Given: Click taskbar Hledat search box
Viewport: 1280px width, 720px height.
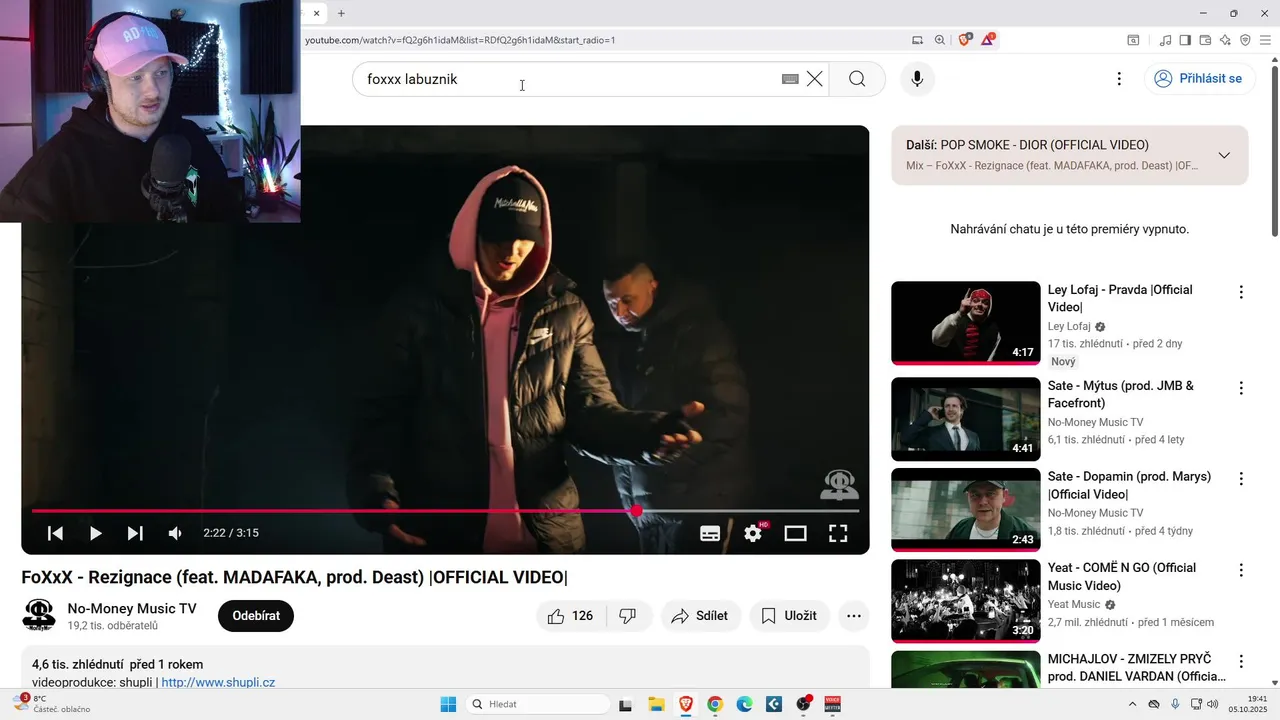Looking at the screenshot, I should coord(539,704).
